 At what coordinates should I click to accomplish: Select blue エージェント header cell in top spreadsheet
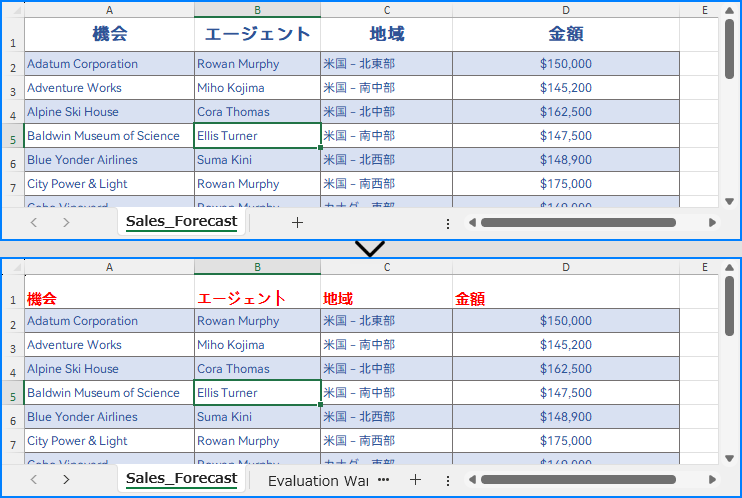pyautogui.click(x=257, y=34)
